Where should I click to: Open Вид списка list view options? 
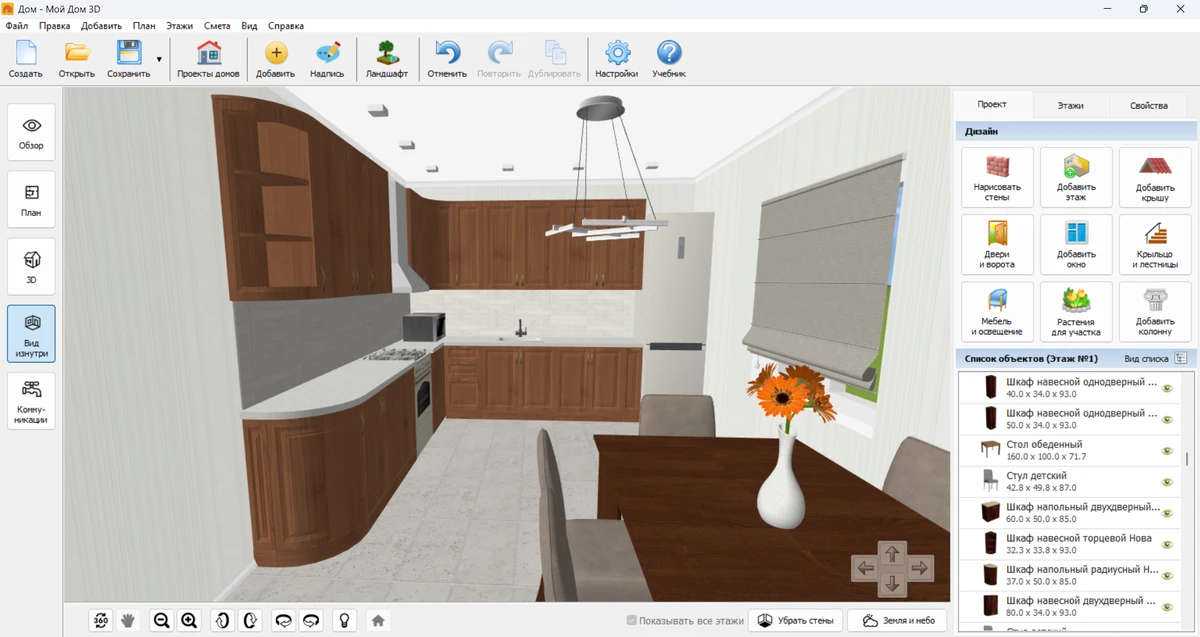[1180, 358]
